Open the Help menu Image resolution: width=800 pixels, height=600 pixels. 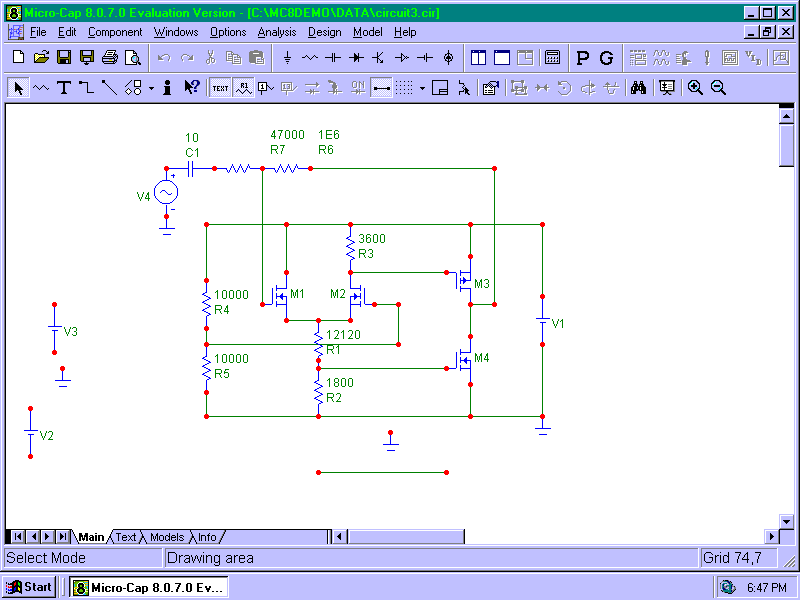[x=405, y=32]
